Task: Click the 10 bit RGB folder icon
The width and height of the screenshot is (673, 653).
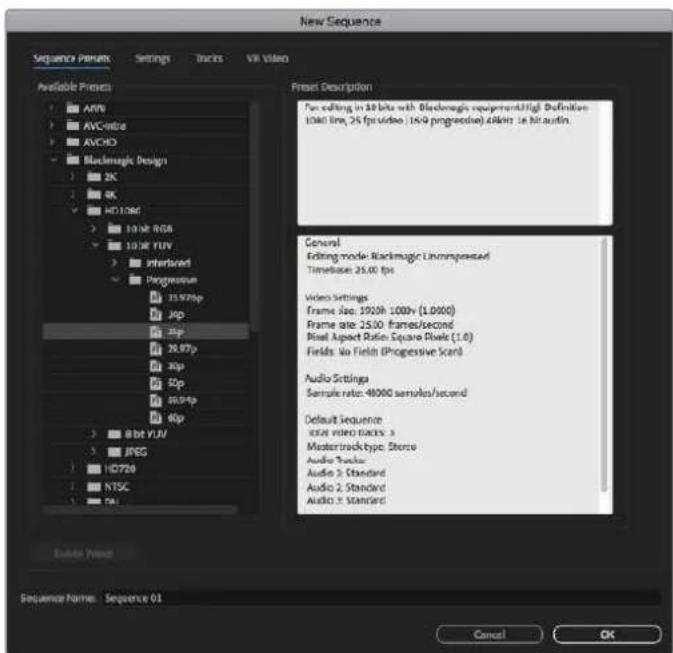Action: (x=115, y=228)
